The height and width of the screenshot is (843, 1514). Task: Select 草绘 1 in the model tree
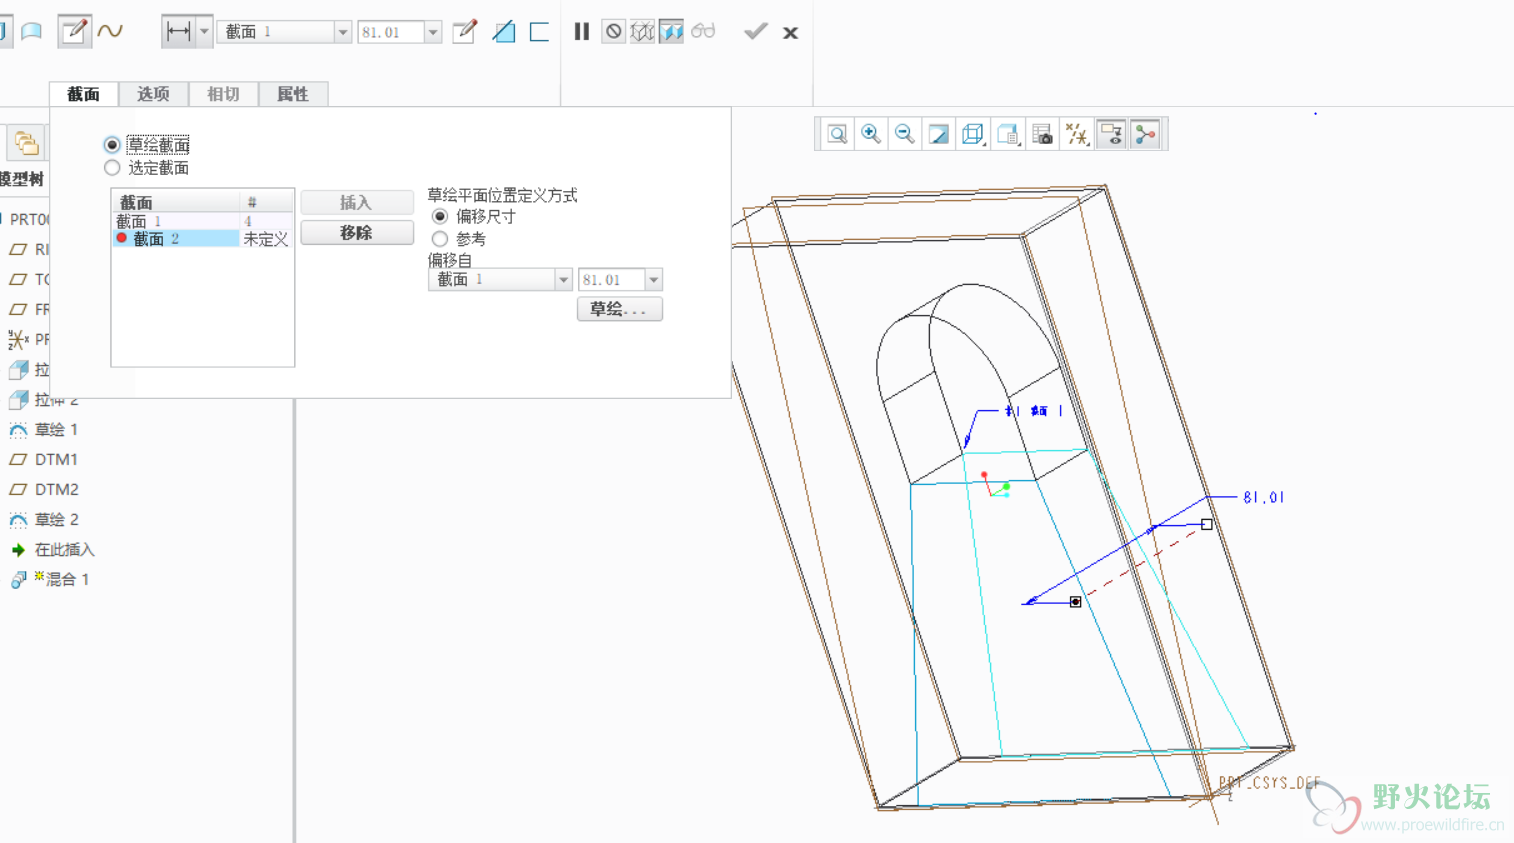coord(56,430)
